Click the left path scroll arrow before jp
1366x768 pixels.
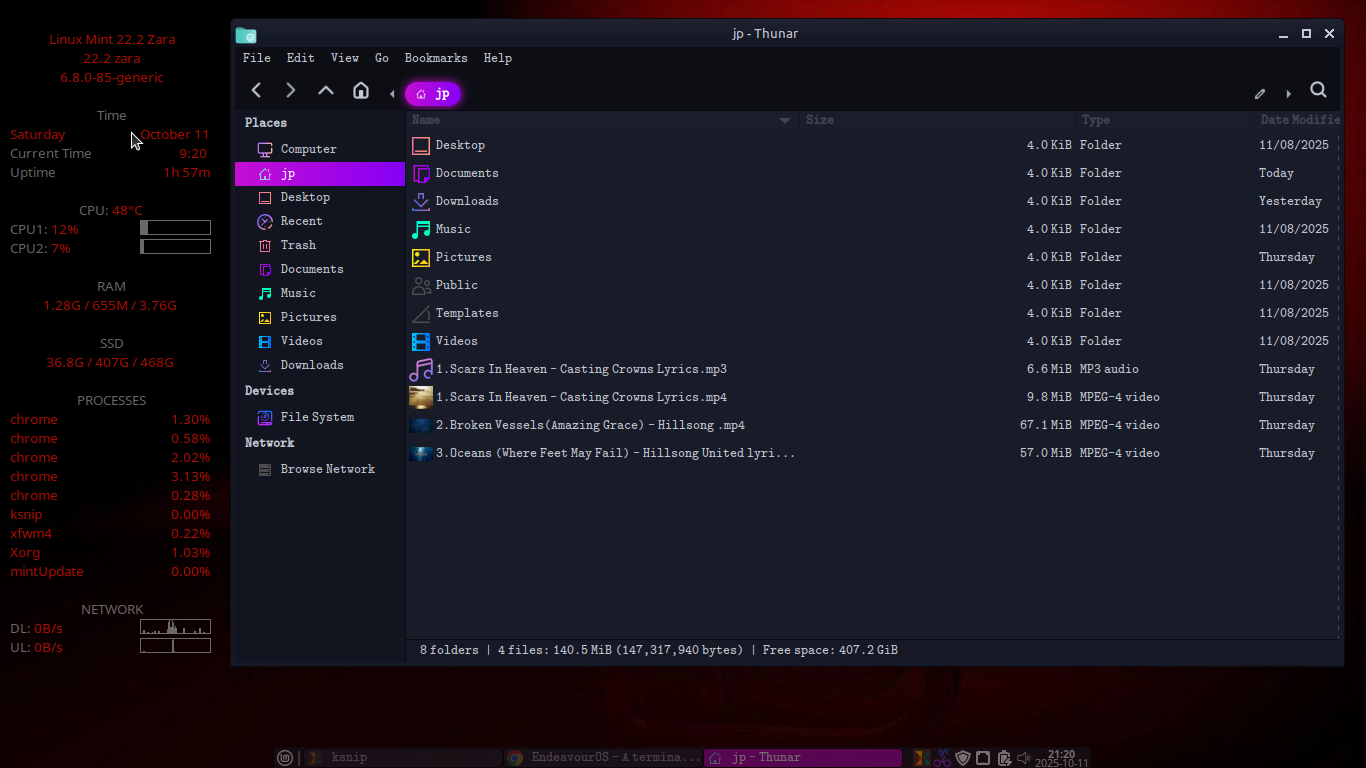[x=392, y=94]
